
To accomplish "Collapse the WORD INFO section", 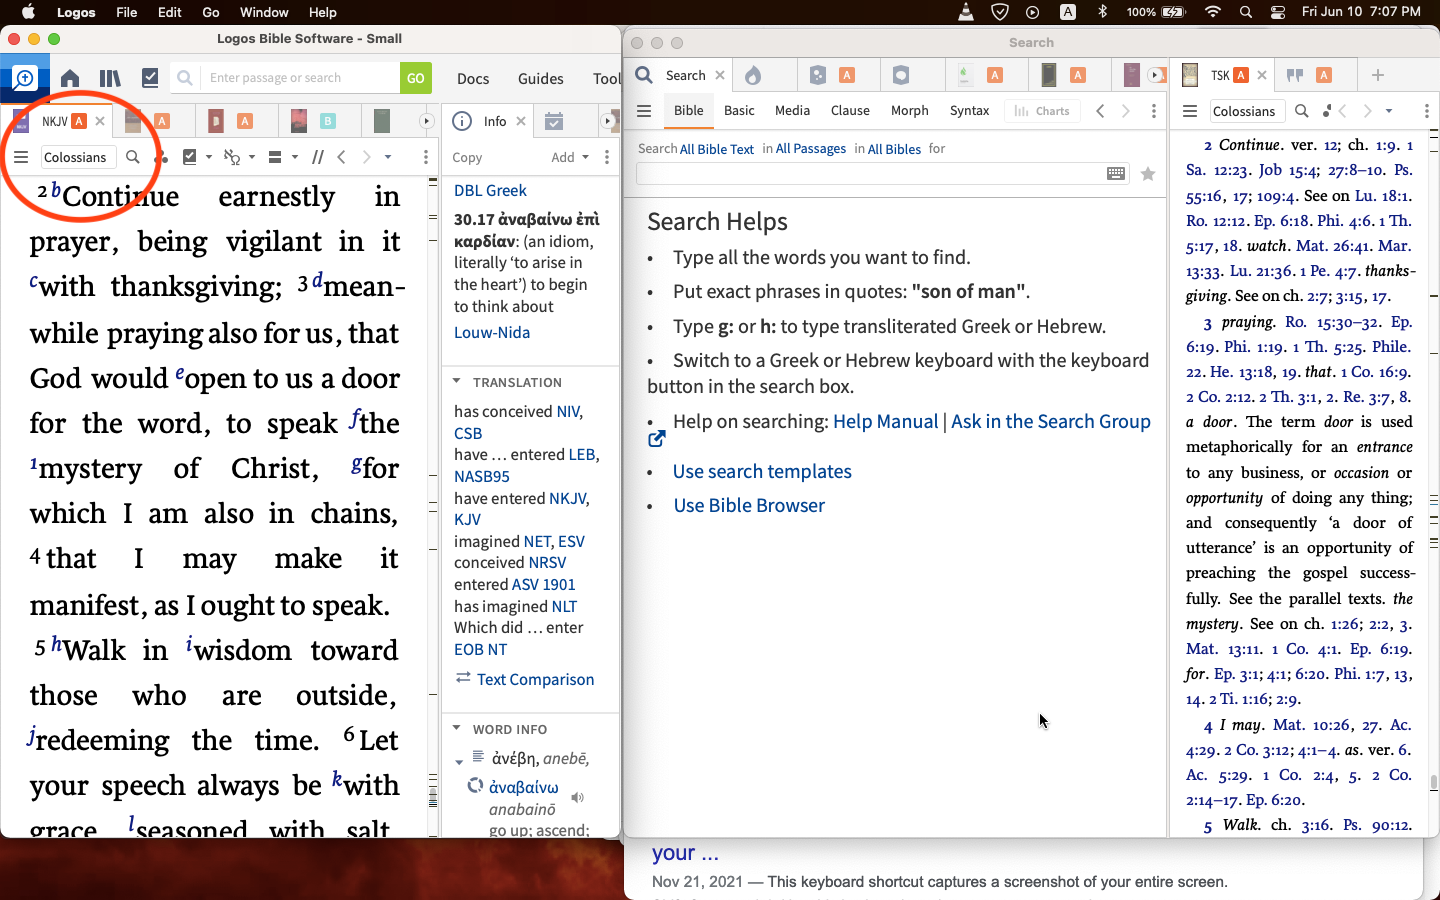I will point(457,729).
